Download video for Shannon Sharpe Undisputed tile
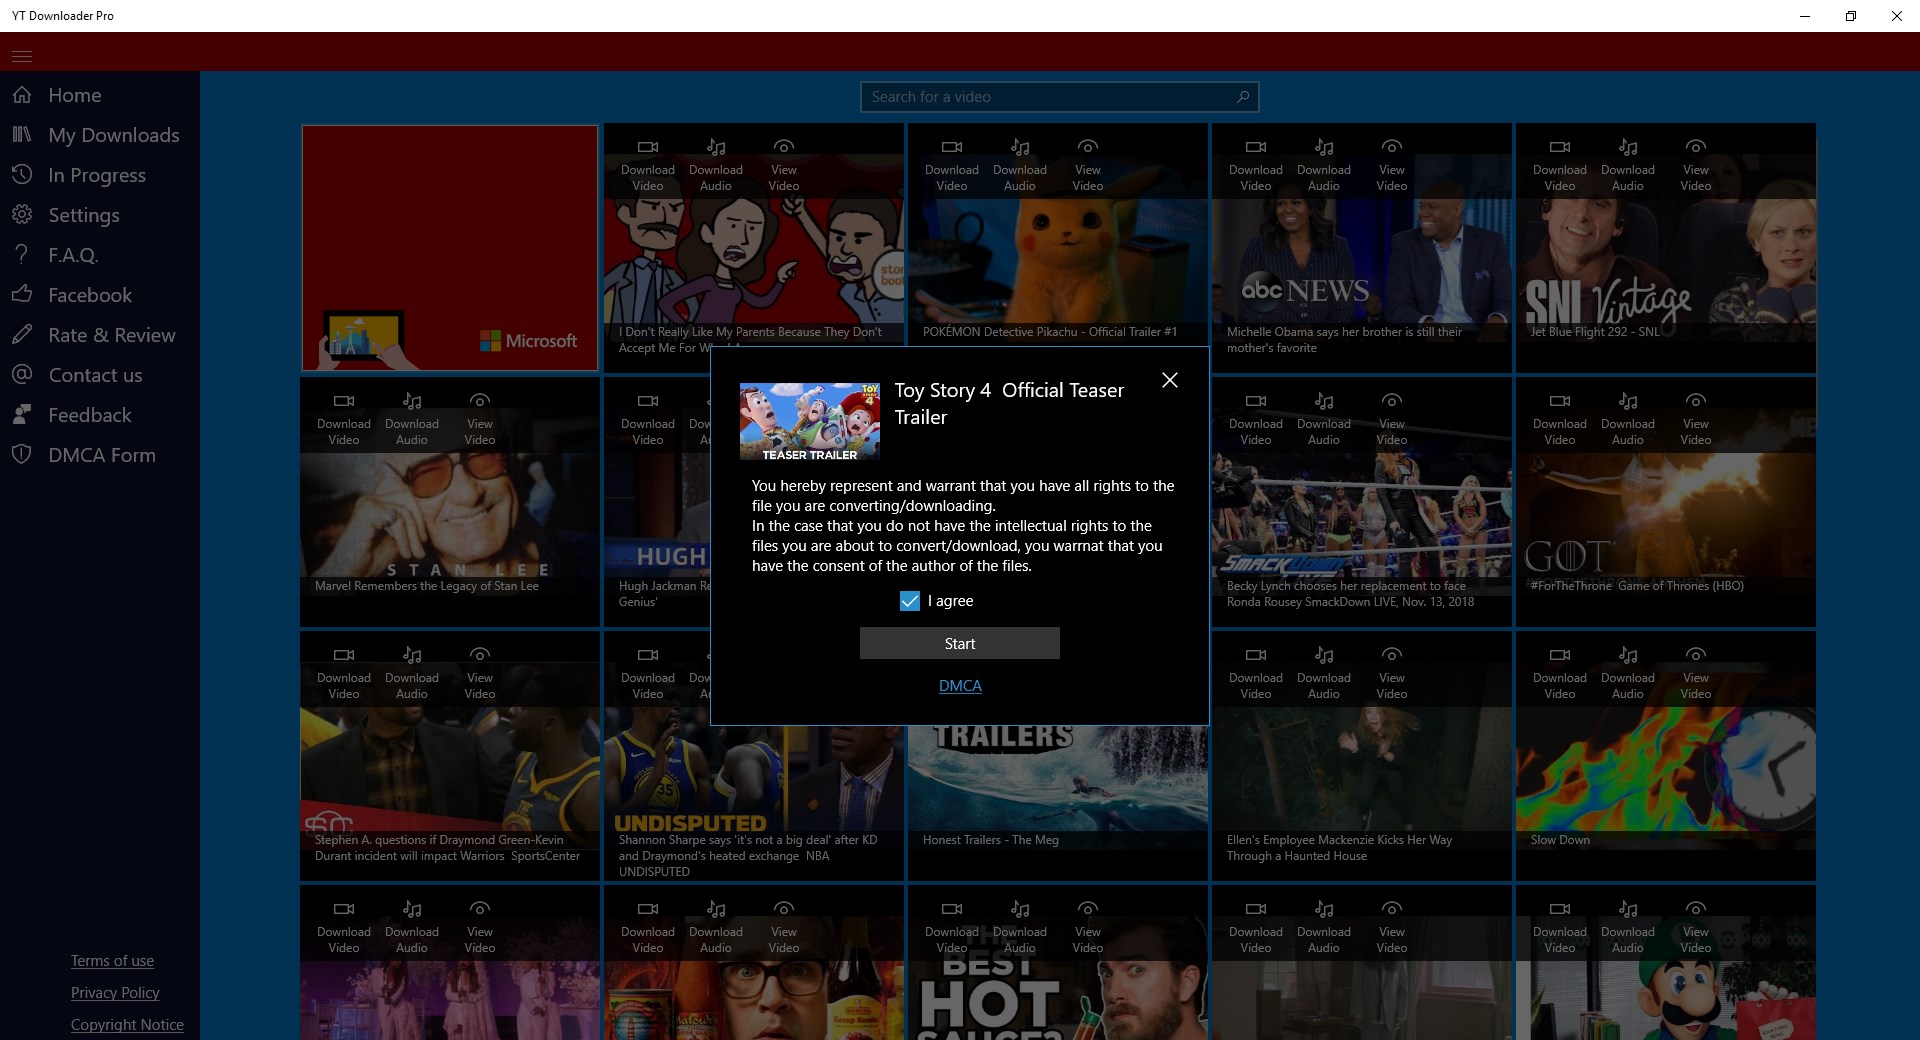This screenshot has width=1920, height=1040. coord(648,673)
